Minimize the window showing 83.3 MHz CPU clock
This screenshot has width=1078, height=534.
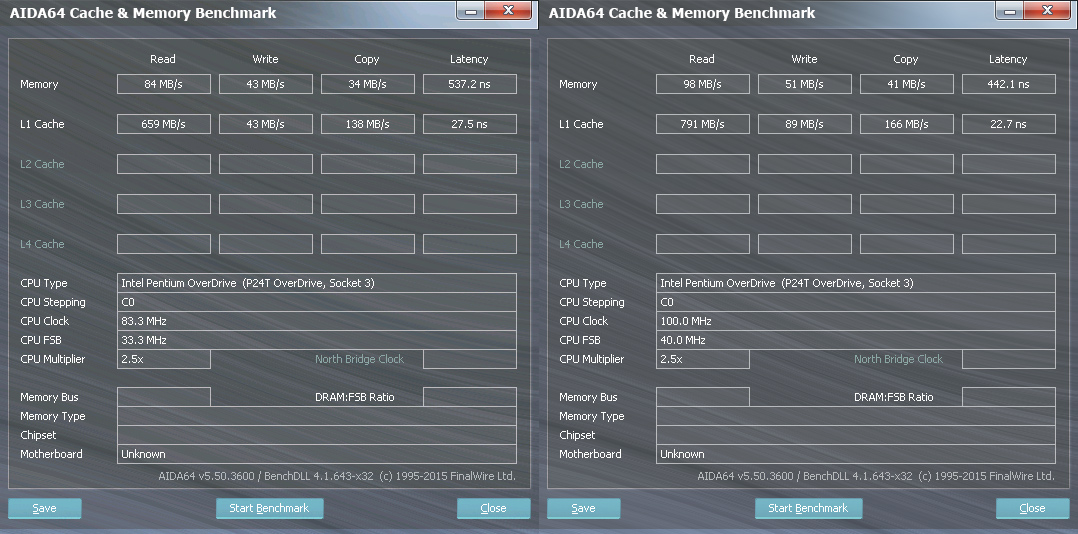click(x=473, y=10)
